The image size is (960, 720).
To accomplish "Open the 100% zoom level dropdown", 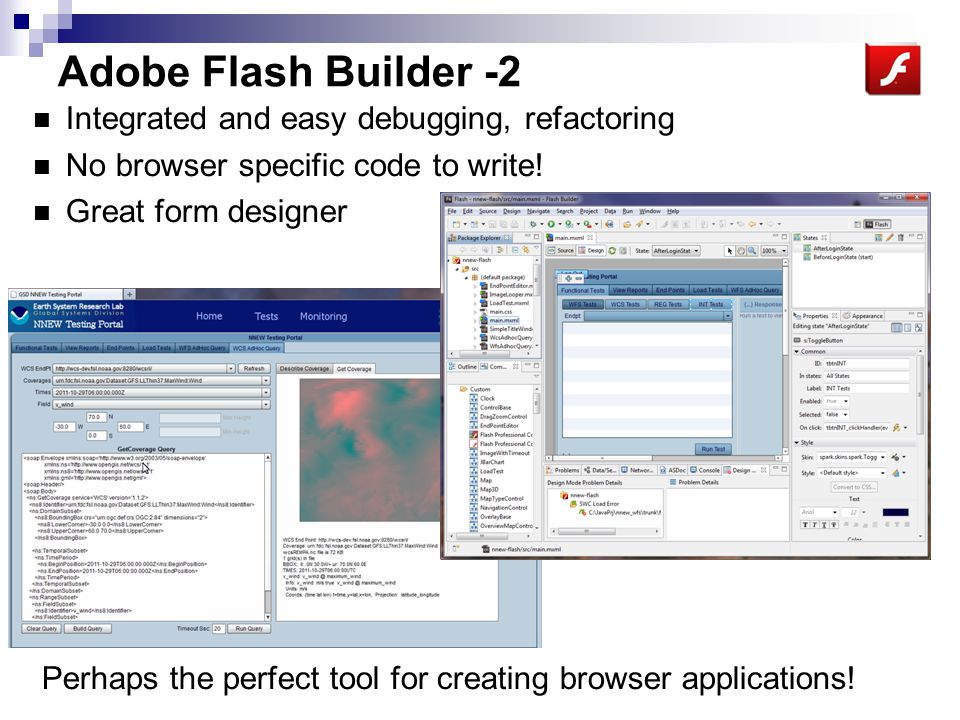I will (774, 250).
